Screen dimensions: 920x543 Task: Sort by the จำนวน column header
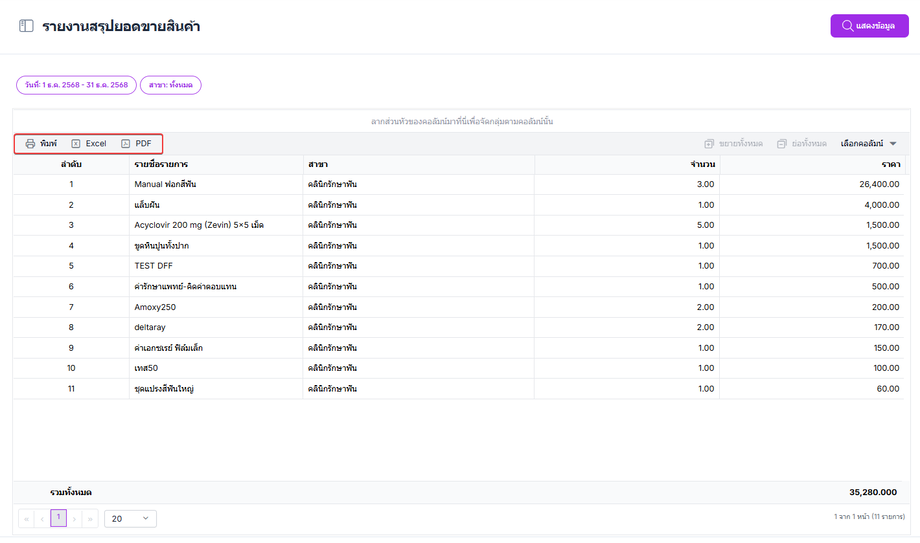coord(627,164)
